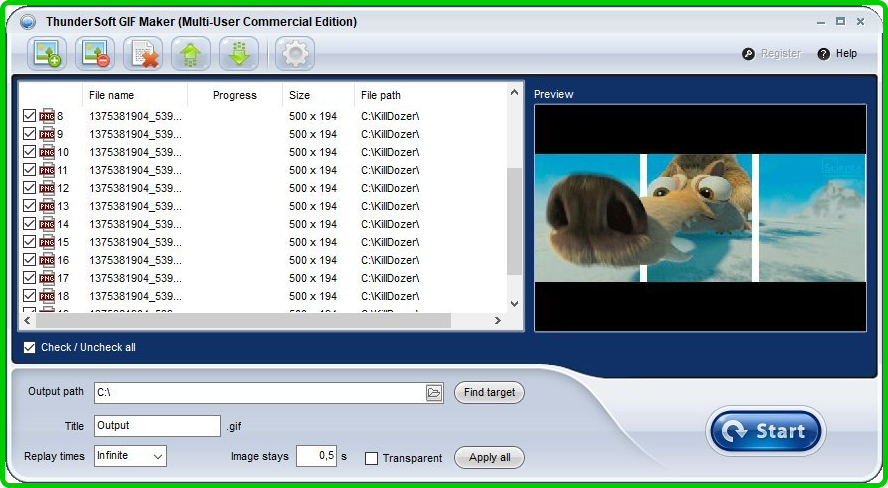Maximize the GIF Maker window
888x488 pixels.
click(x=840, y=22)
